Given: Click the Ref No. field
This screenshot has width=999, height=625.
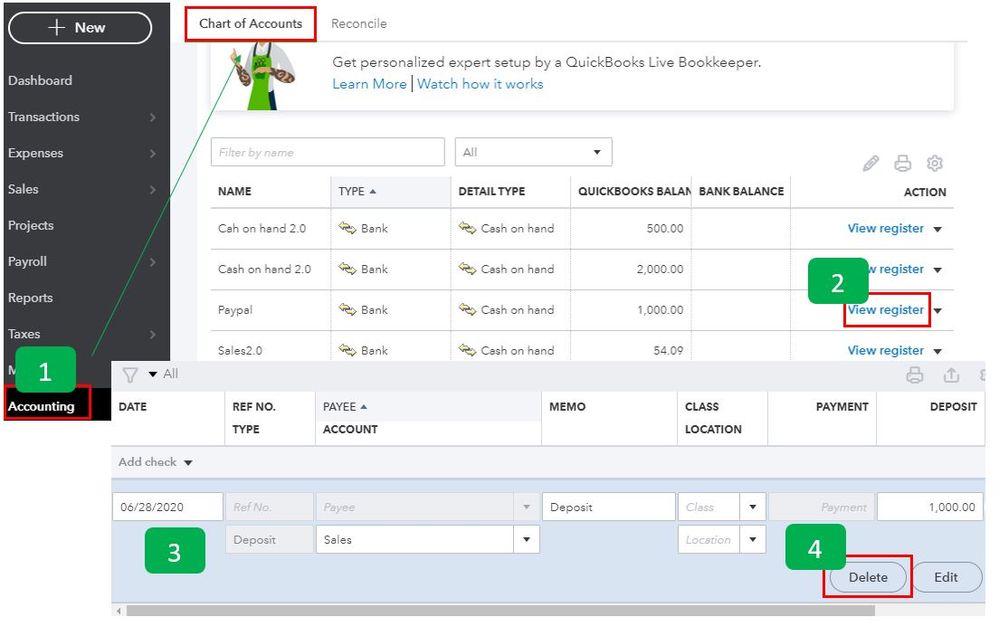Looking at the screenshot, I should (269, 507).
